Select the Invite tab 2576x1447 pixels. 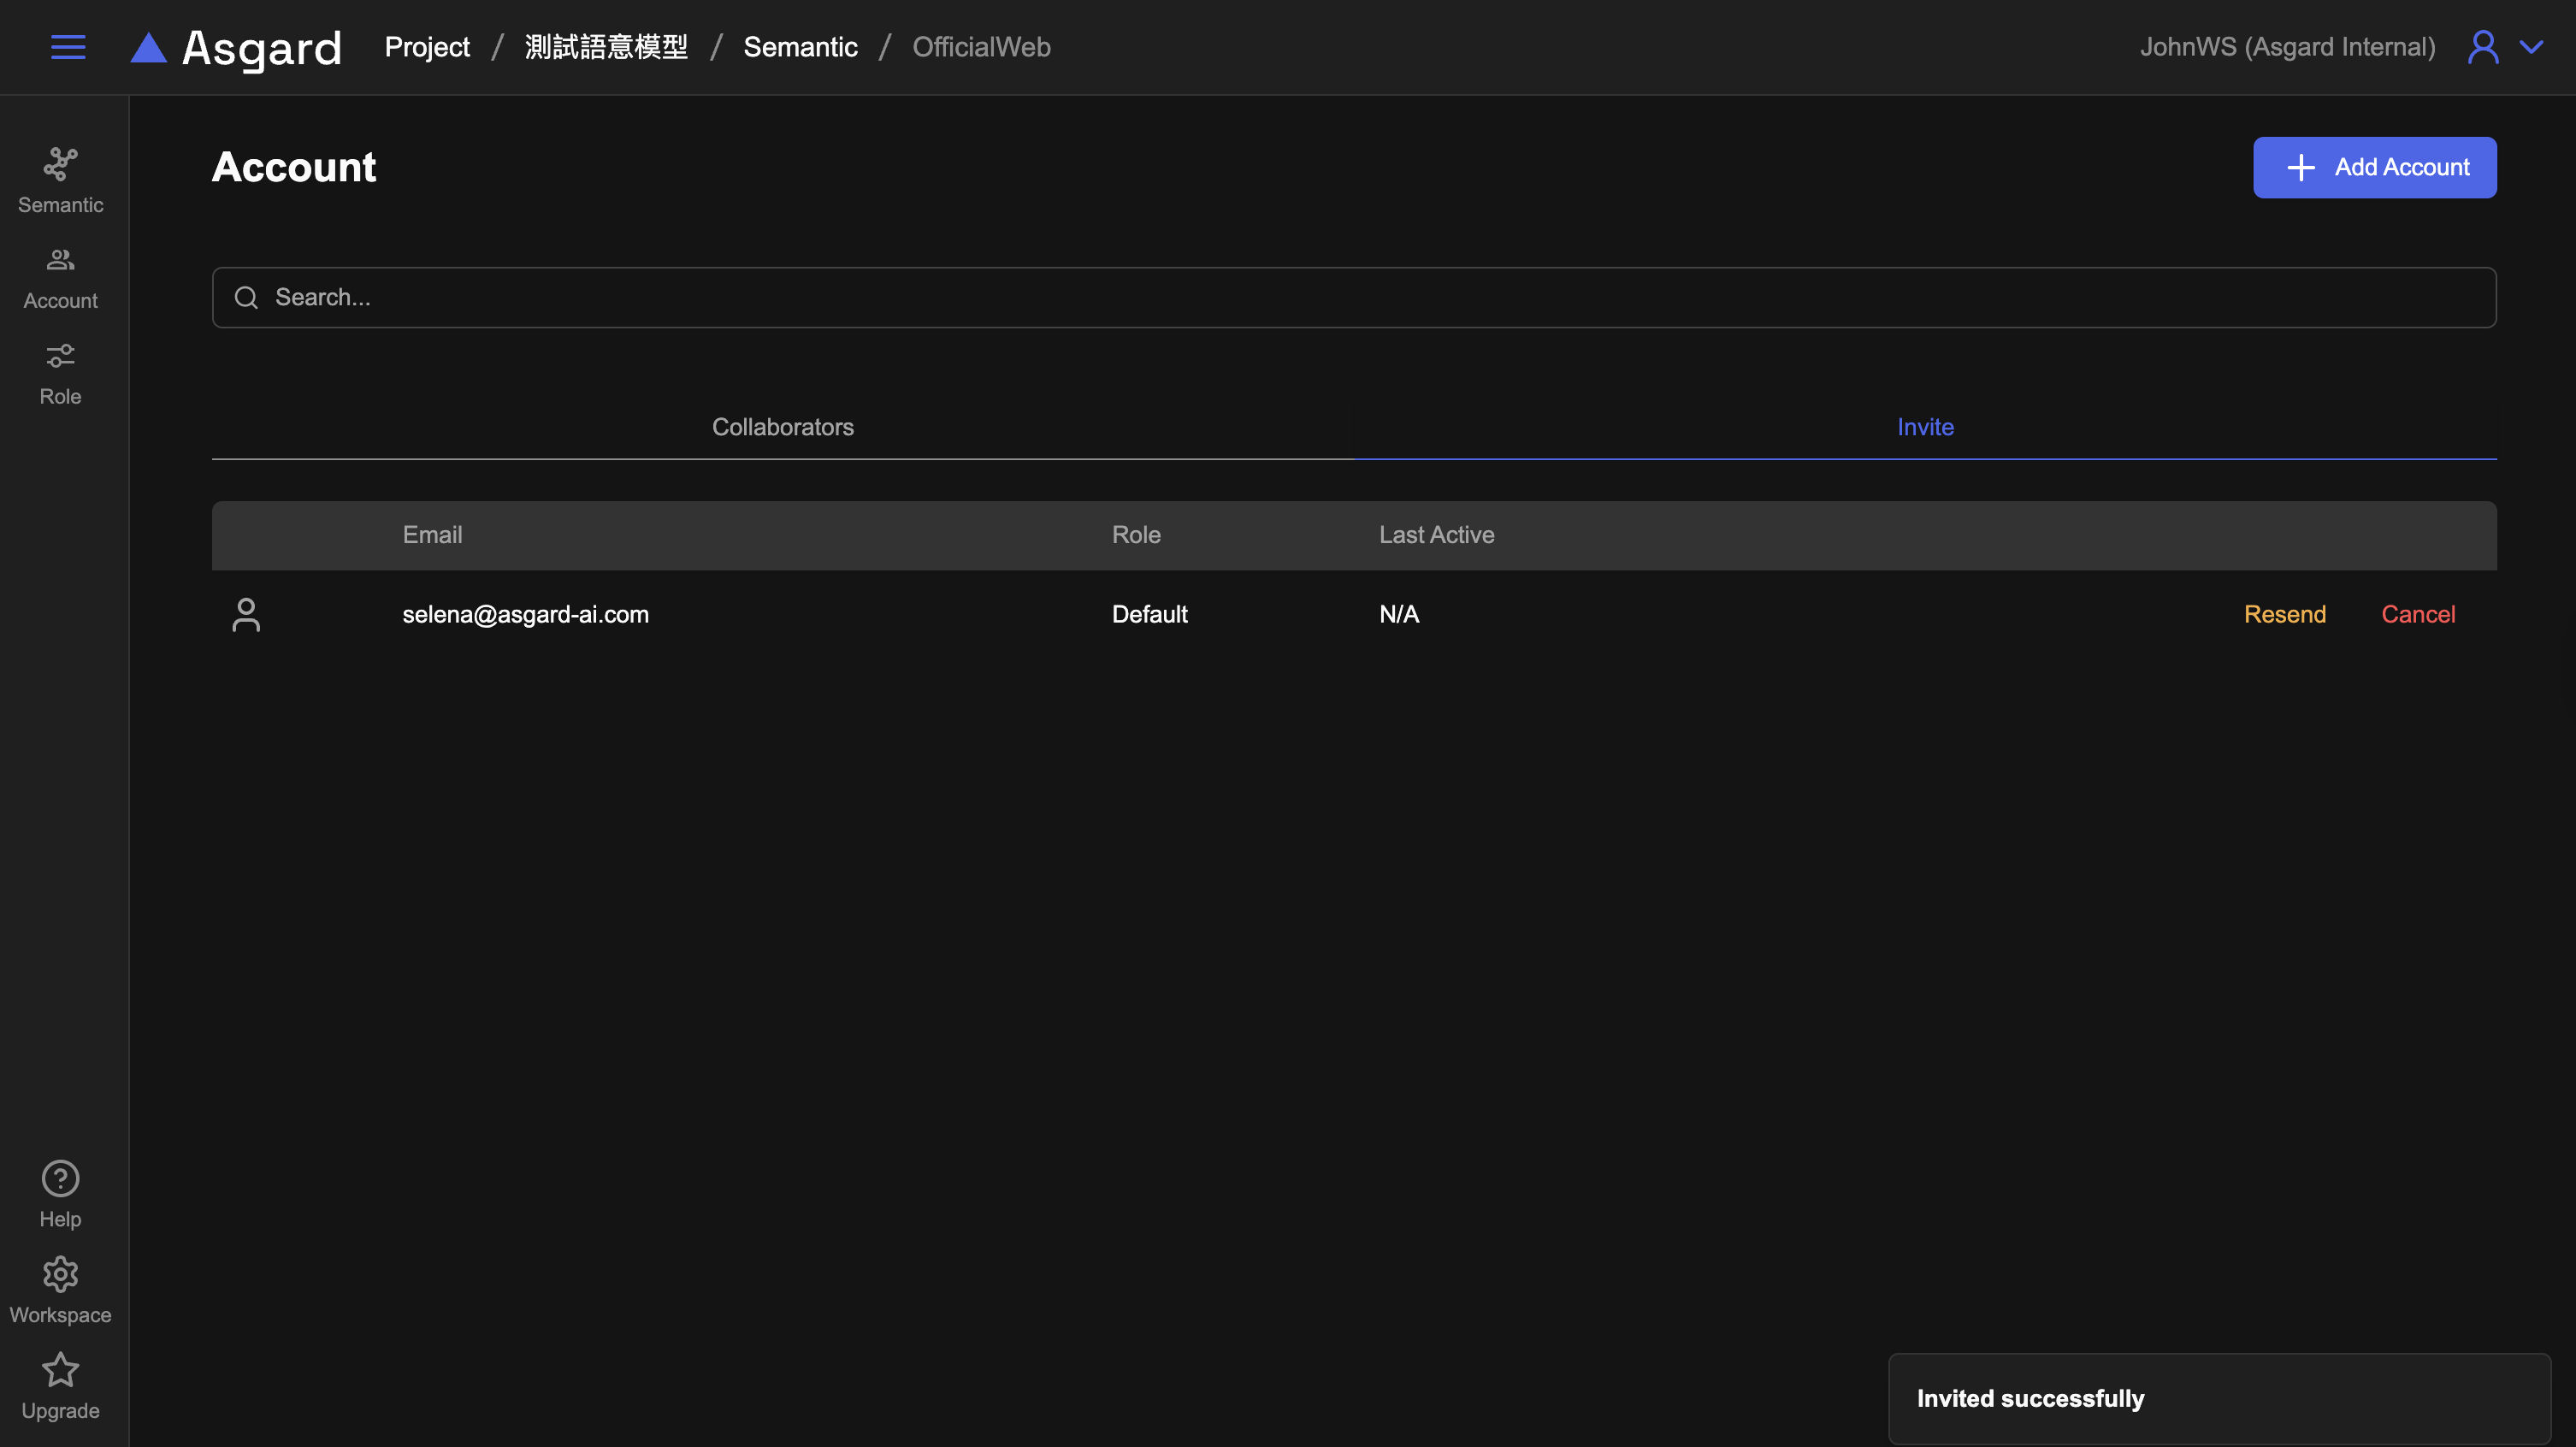click(1925, 427)
